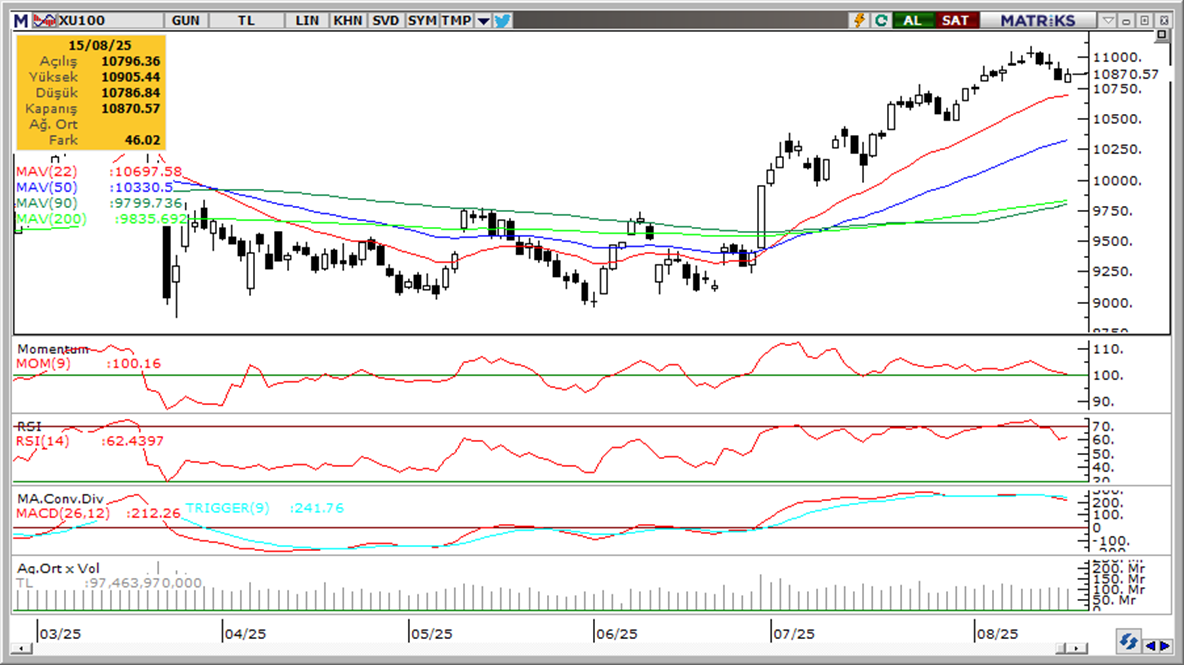Open the TMP template button
Screen dimensions: 1184x665
pos(457,20)
